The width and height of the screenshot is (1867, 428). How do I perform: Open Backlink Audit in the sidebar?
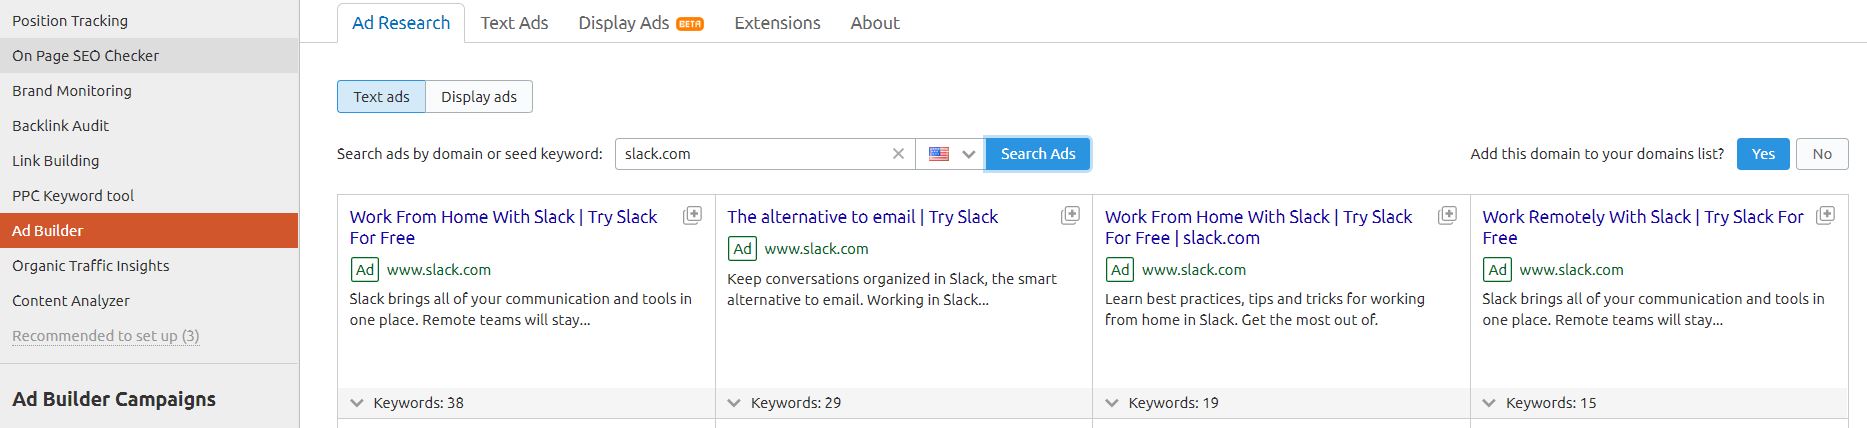149,125
